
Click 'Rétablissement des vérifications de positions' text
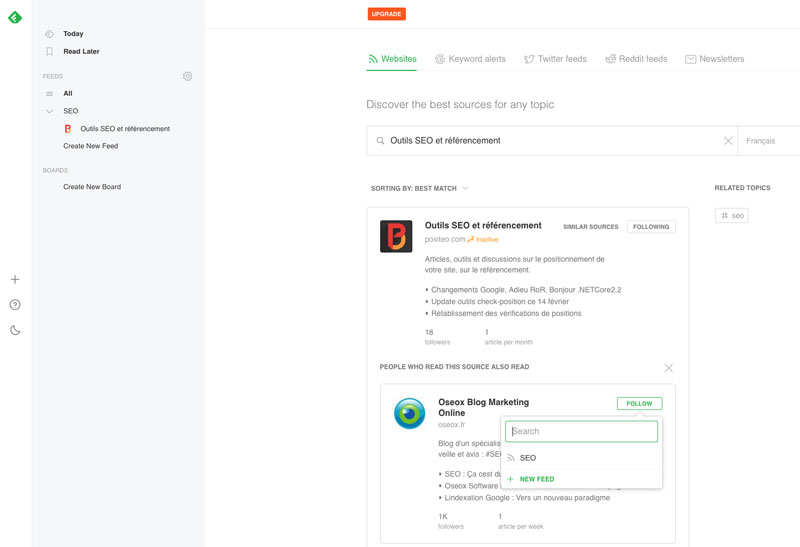506,313
